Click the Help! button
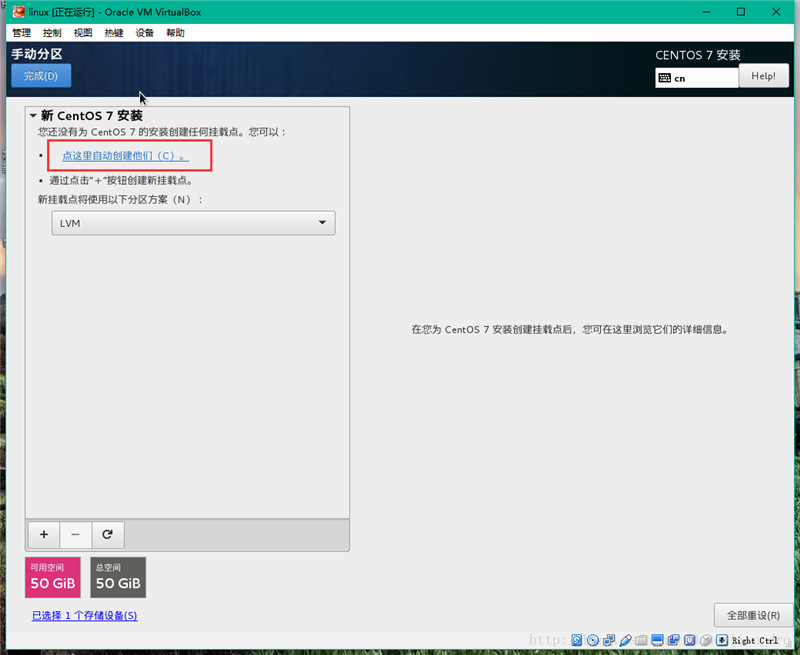 click(763, 76)
